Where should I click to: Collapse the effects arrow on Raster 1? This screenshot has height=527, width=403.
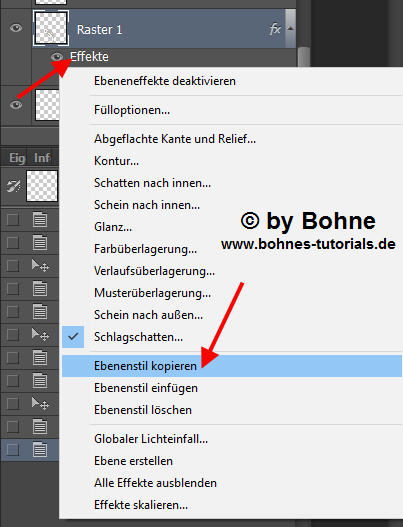coord(290,29)
